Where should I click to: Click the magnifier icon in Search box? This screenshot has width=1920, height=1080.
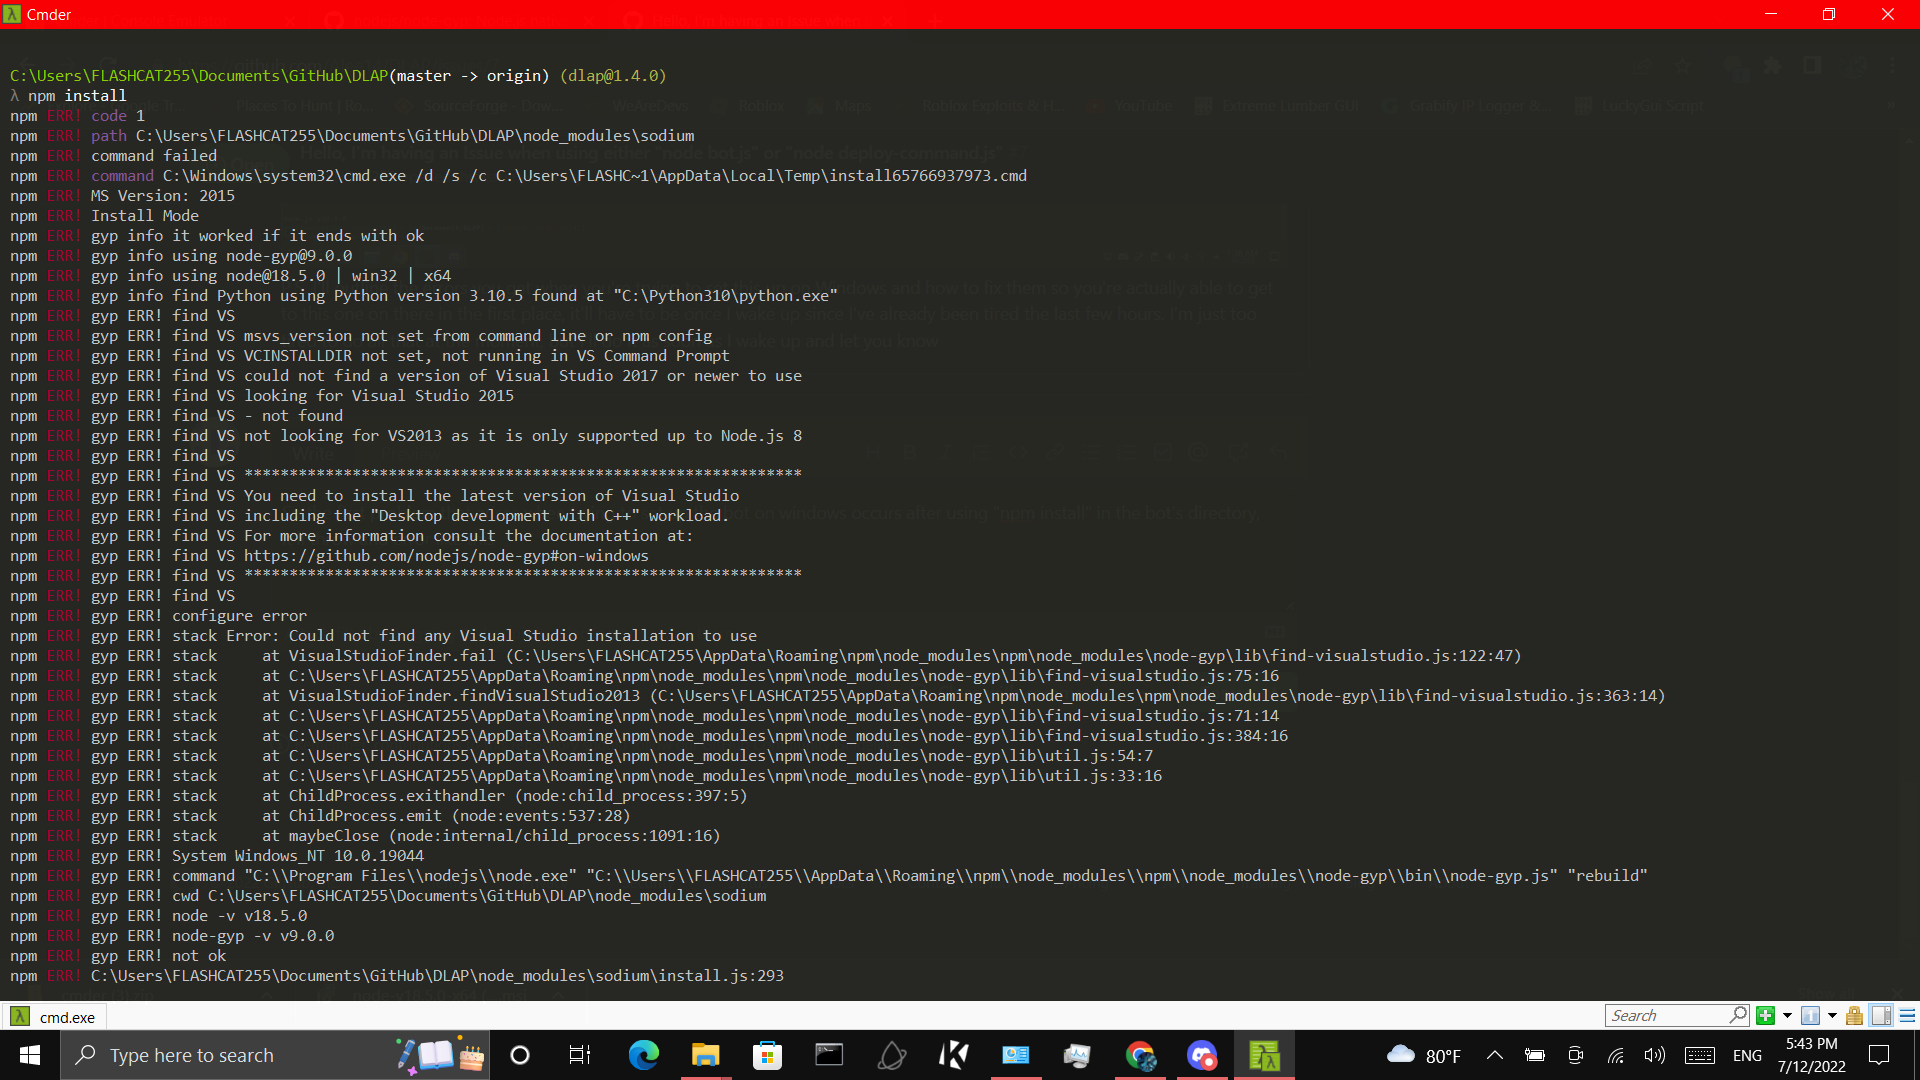pos(1738,1015)
